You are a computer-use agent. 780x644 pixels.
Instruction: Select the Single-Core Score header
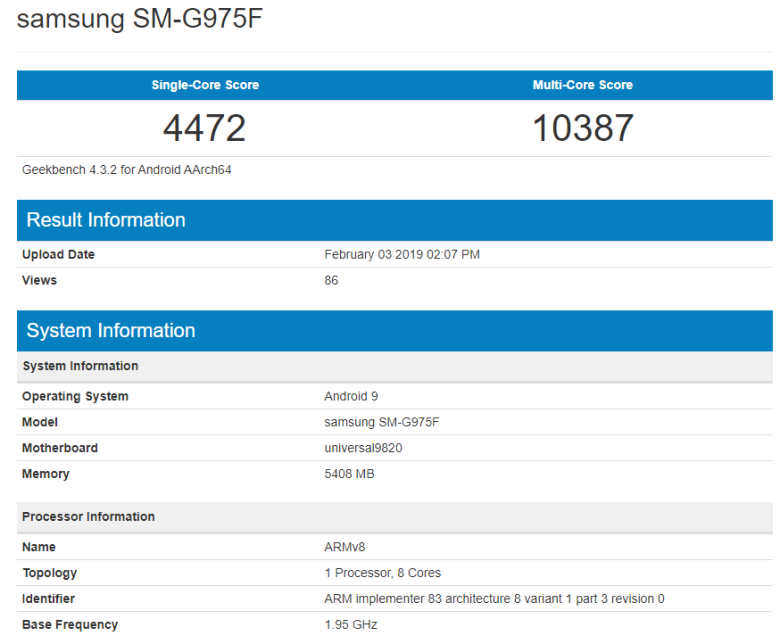tap(205, 85)
